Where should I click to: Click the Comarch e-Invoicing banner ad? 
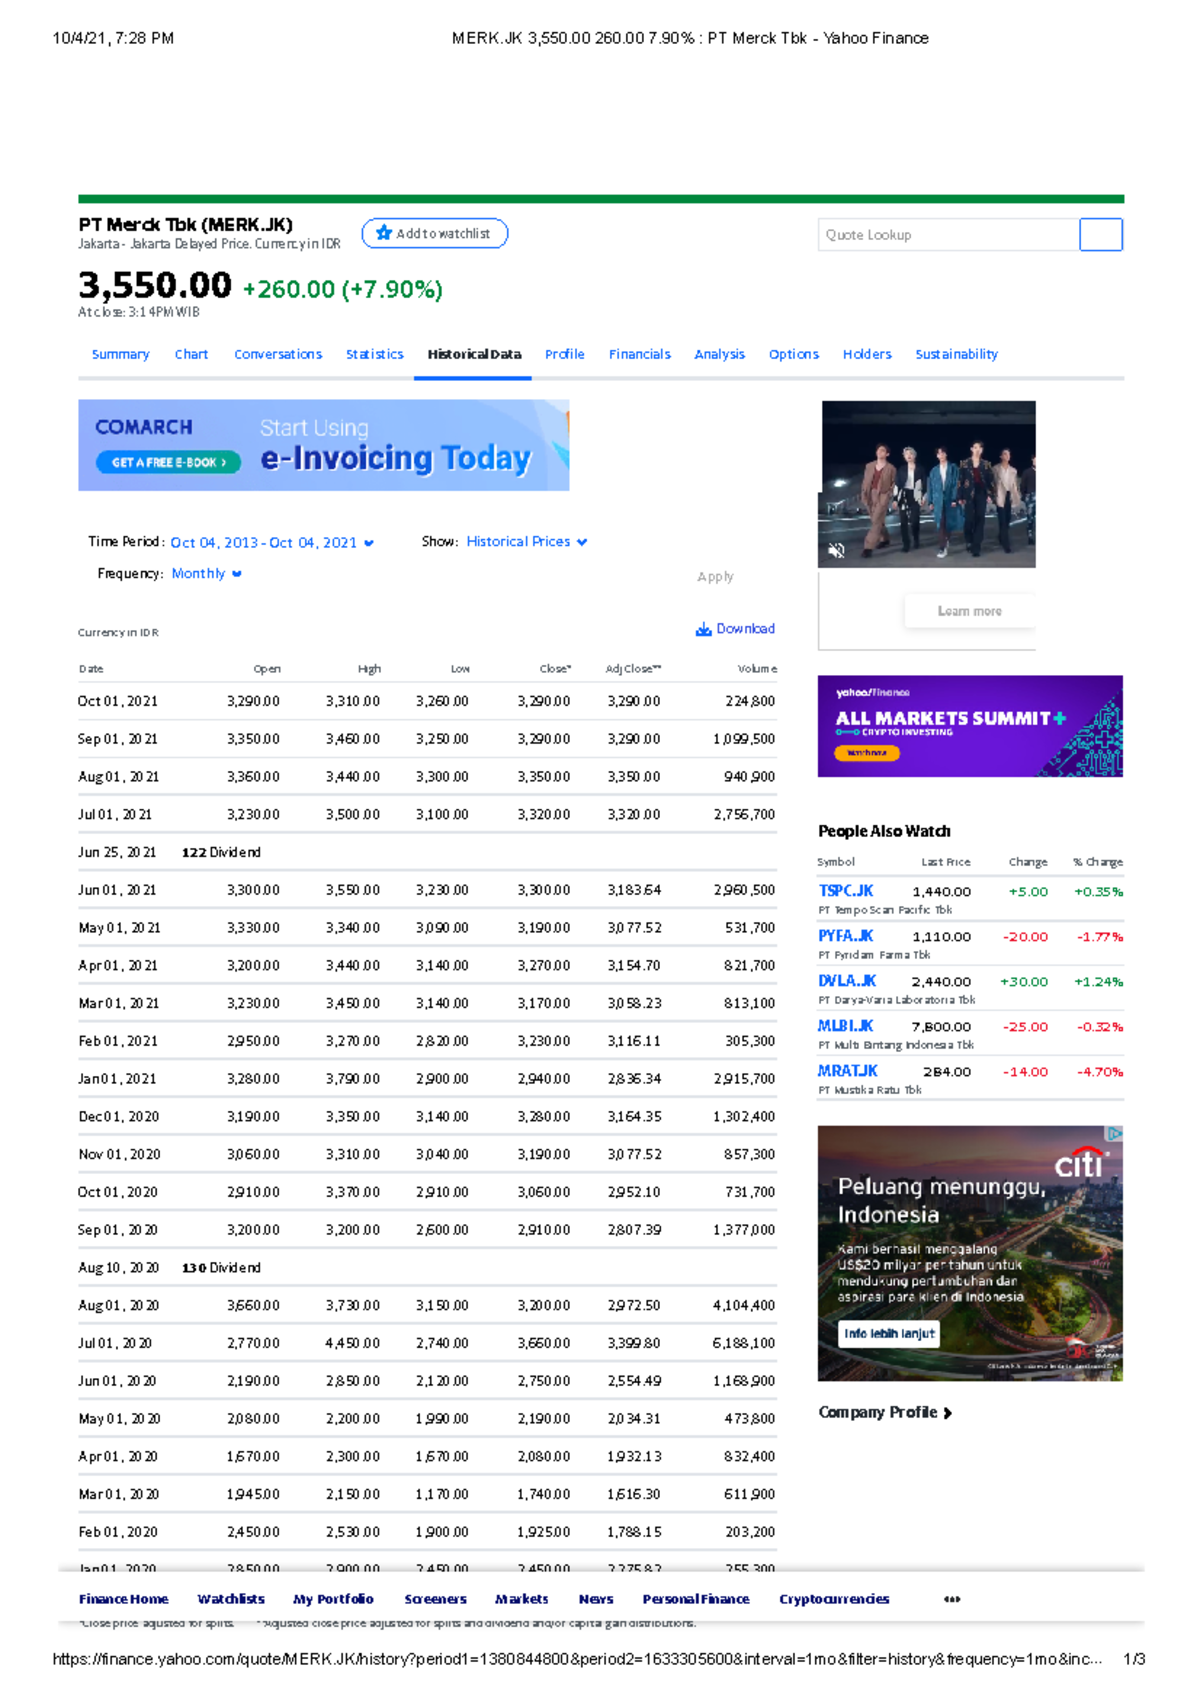coord(324,445)
